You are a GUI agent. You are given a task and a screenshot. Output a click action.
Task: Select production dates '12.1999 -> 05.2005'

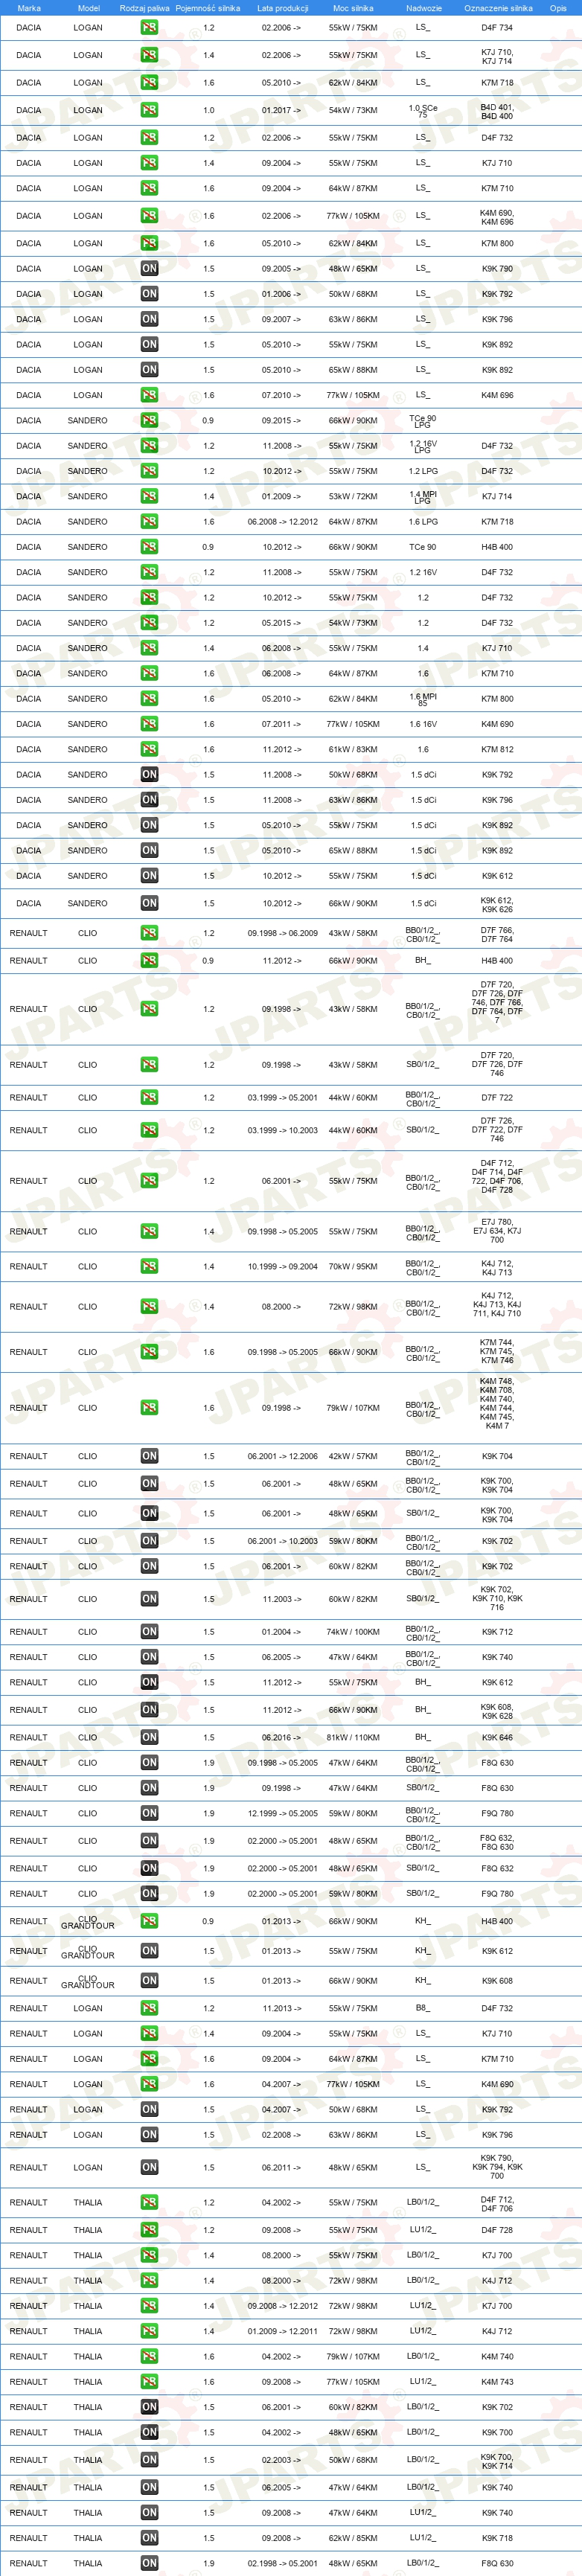pos(283,1812)
